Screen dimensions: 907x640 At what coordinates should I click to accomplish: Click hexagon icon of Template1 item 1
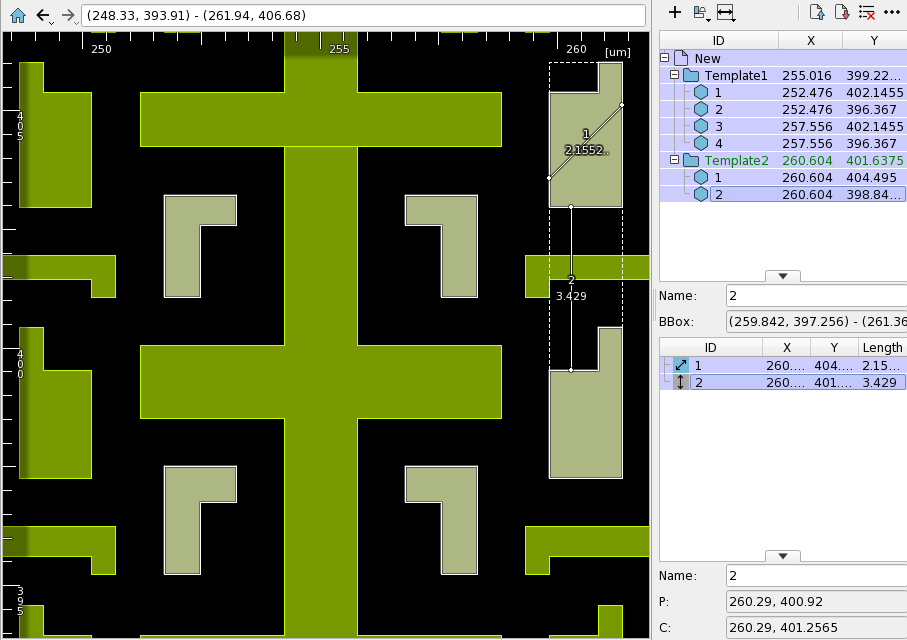click(x=701, y=93)
